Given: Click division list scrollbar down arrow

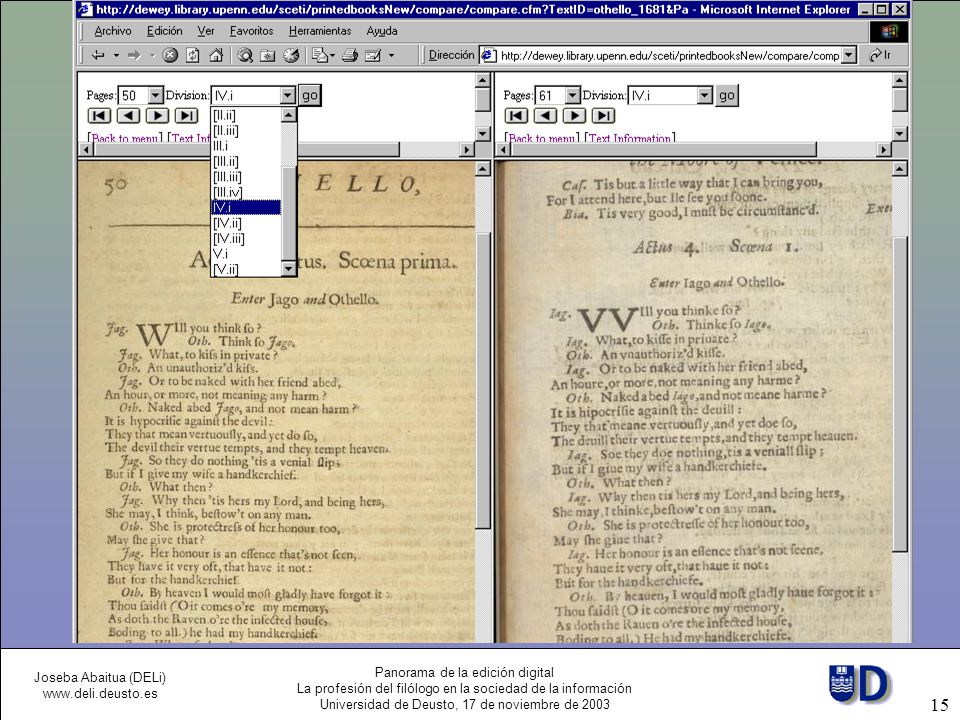Looking at the screenshot, I should (289, 269).
